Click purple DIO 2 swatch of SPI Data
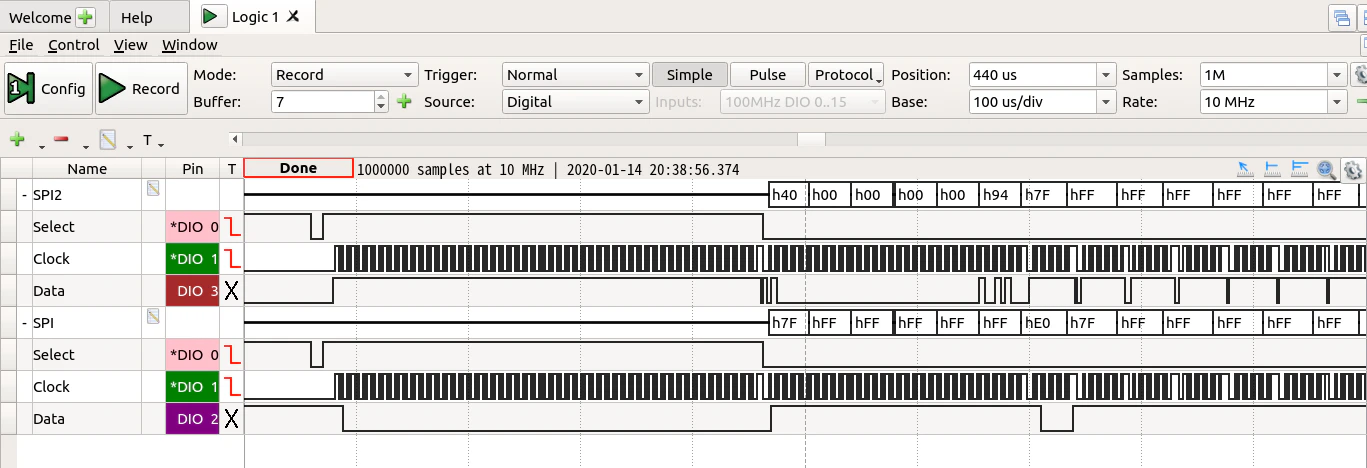The width and height of the screenshot is (1367, 468). pos(192,419)
